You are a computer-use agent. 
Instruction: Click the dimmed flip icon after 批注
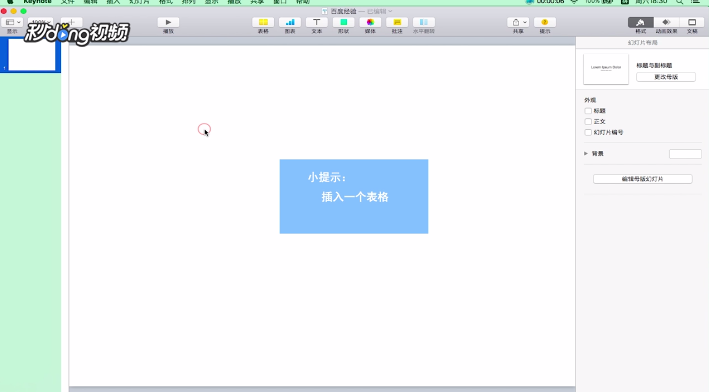(424, 22)
